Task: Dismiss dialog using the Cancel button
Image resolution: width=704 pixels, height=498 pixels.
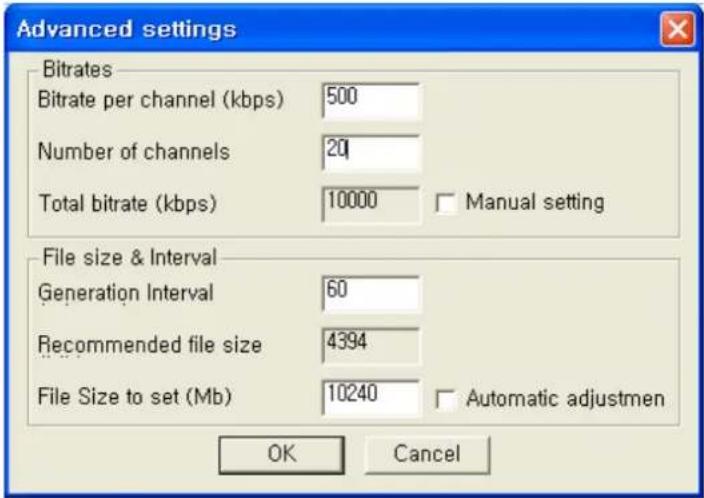Action: coord(427,454)
